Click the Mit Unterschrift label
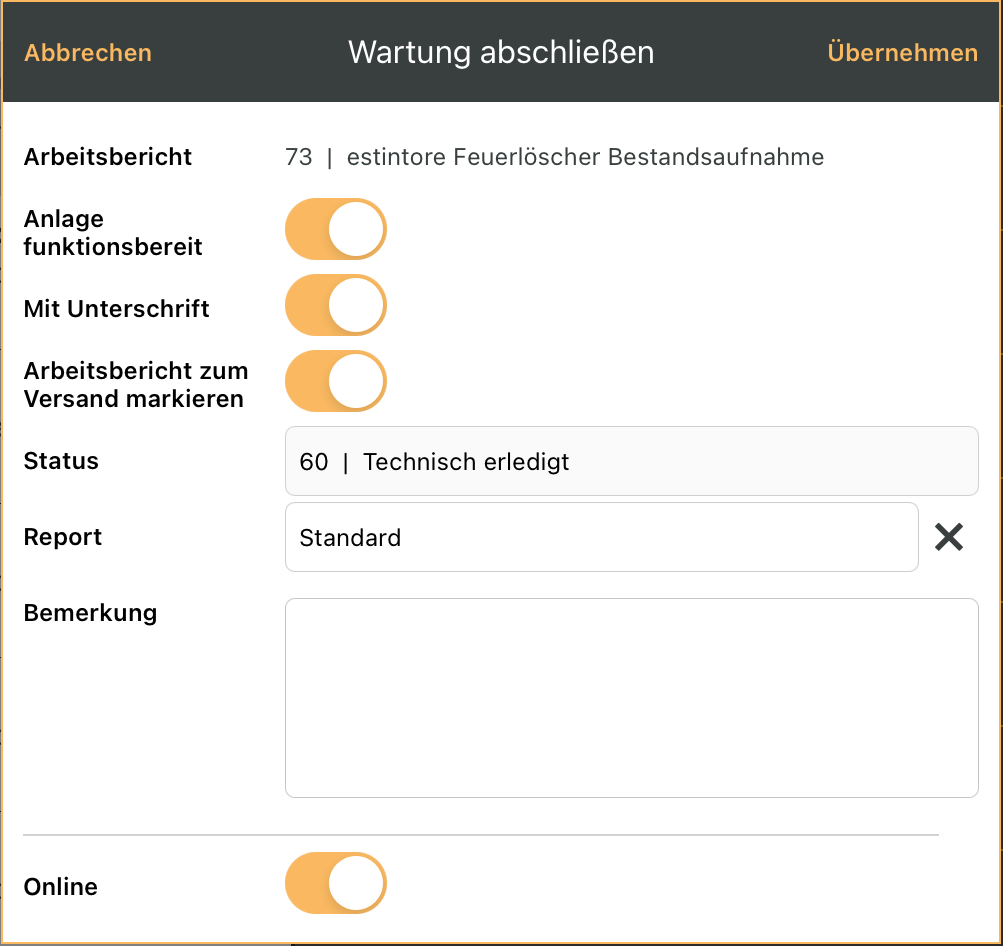1003x946 pixels. click(116, 308)
